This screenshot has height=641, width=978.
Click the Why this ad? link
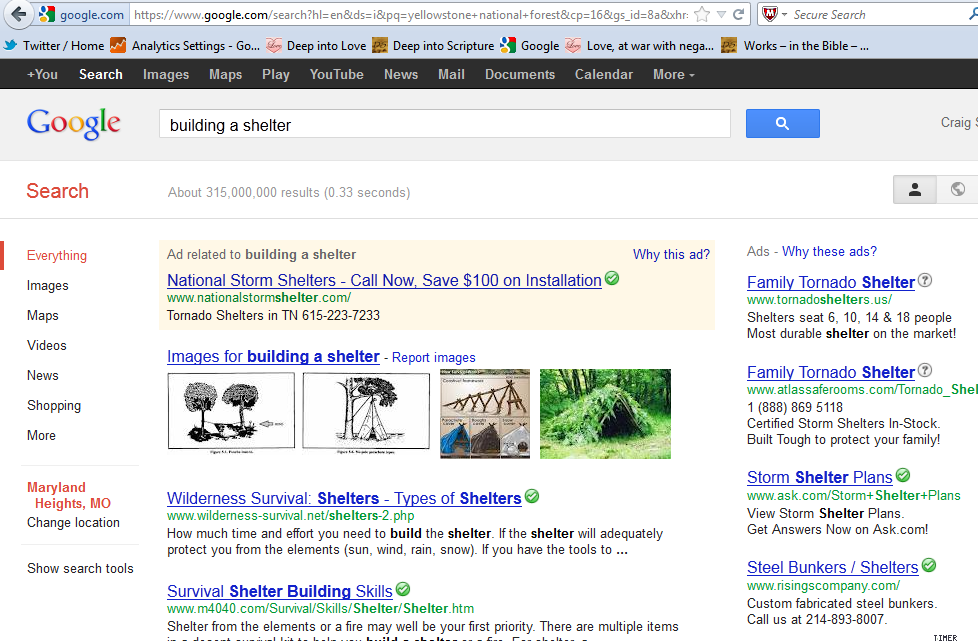[x=671, y=254]
